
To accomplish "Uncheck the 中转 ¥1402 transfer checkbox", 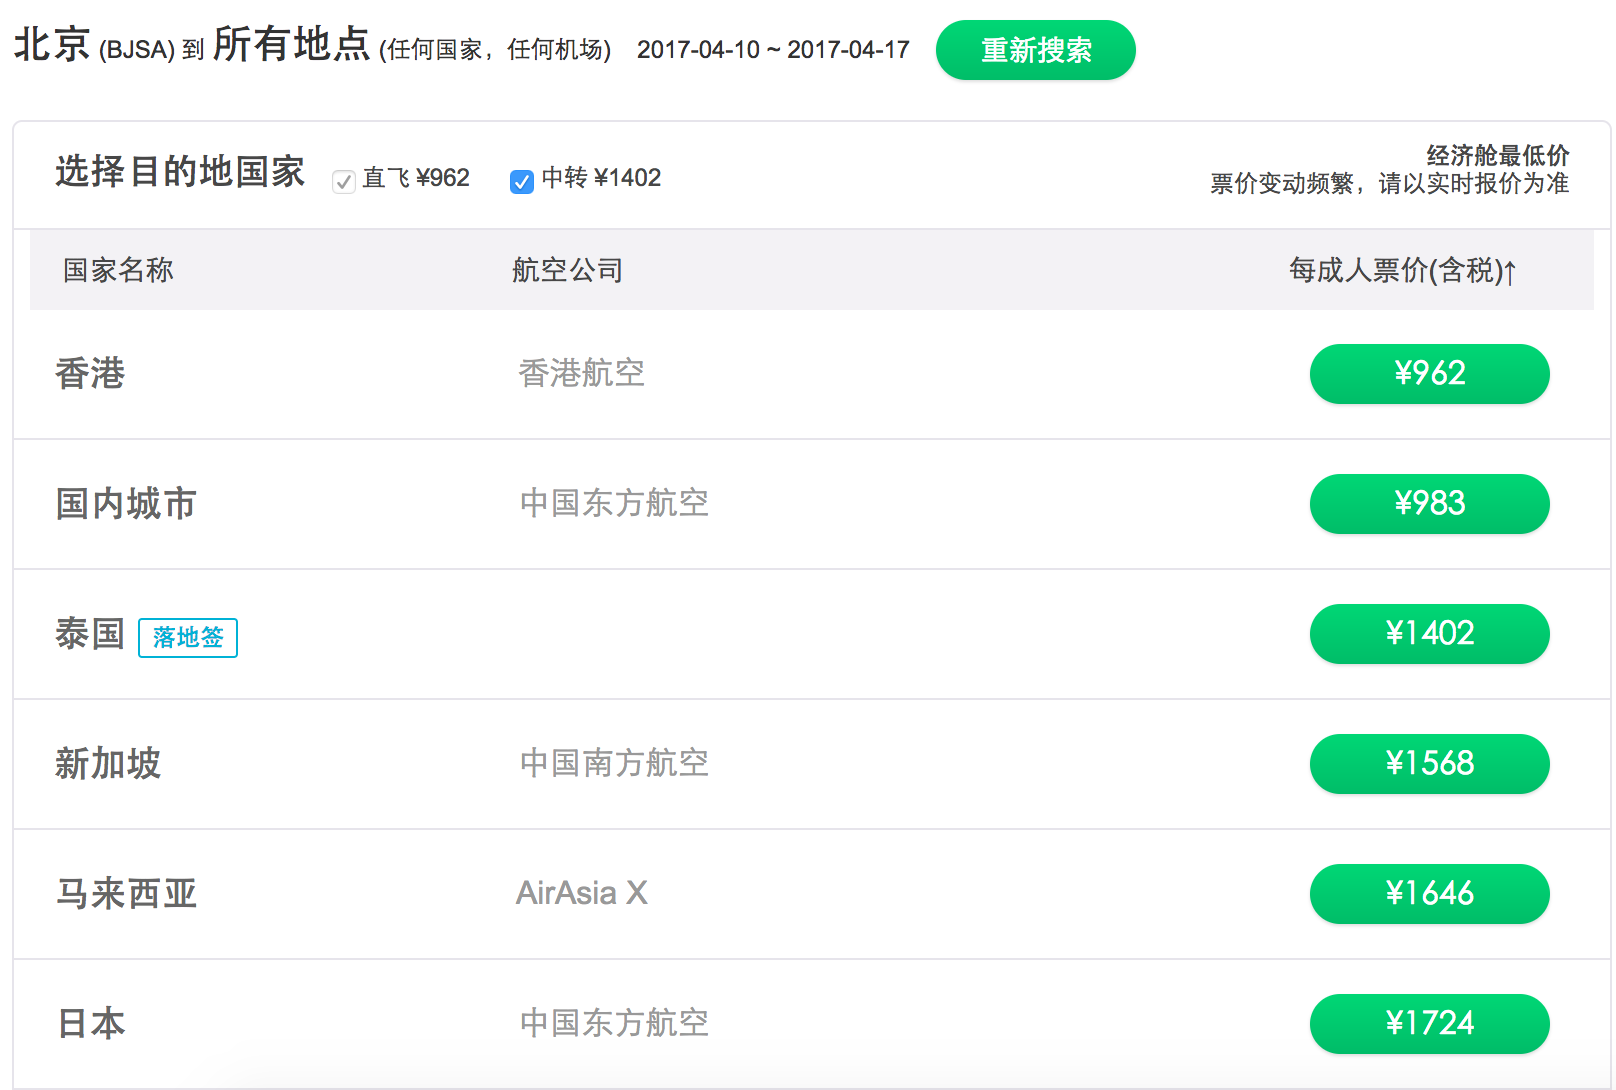I will tap(522, 181).
